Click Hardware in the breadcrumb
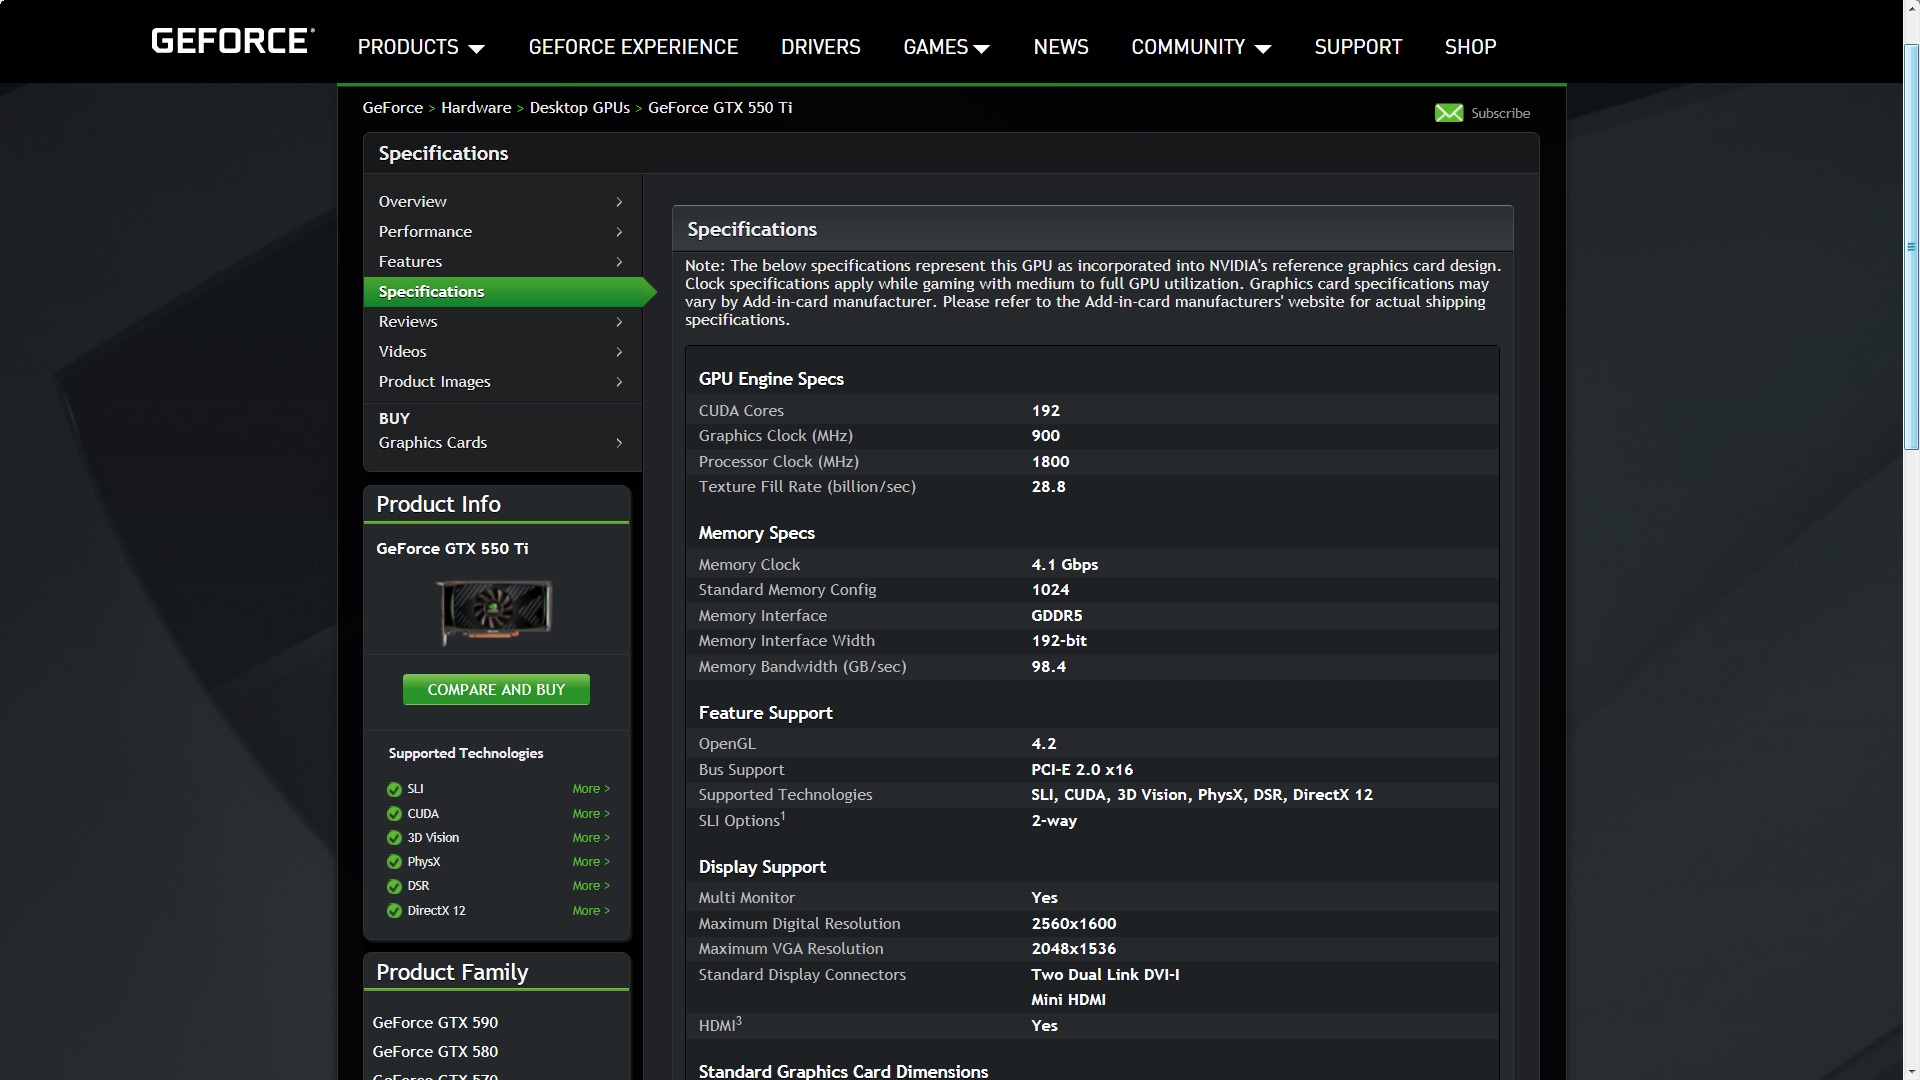1920x1080 pixels. 476,108
